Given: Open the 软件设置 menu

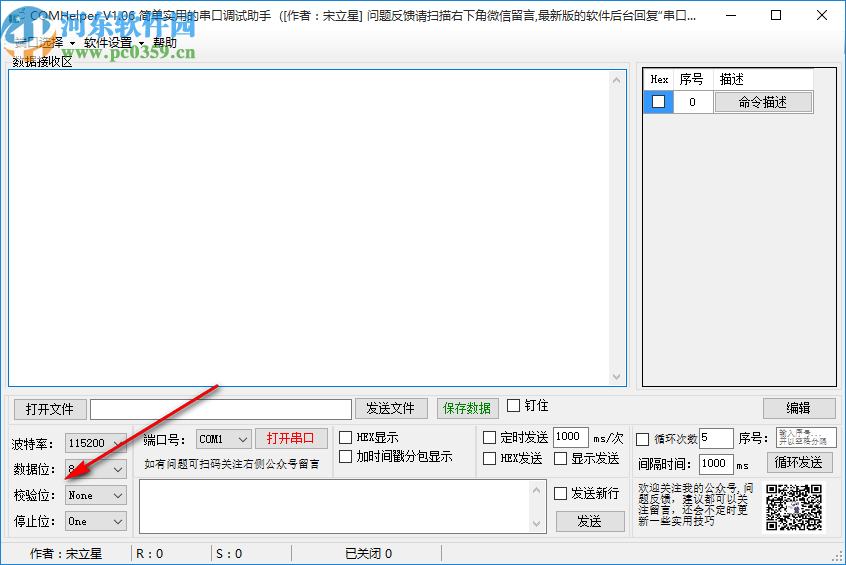Looking at the screenshot, I should 114,43.
